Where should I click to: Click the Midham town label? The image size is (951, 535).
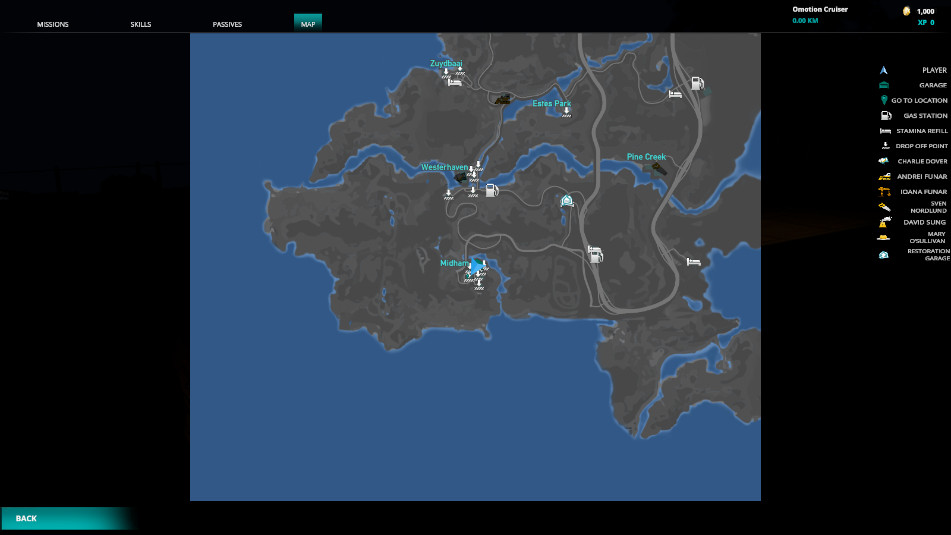pos(454,263)
